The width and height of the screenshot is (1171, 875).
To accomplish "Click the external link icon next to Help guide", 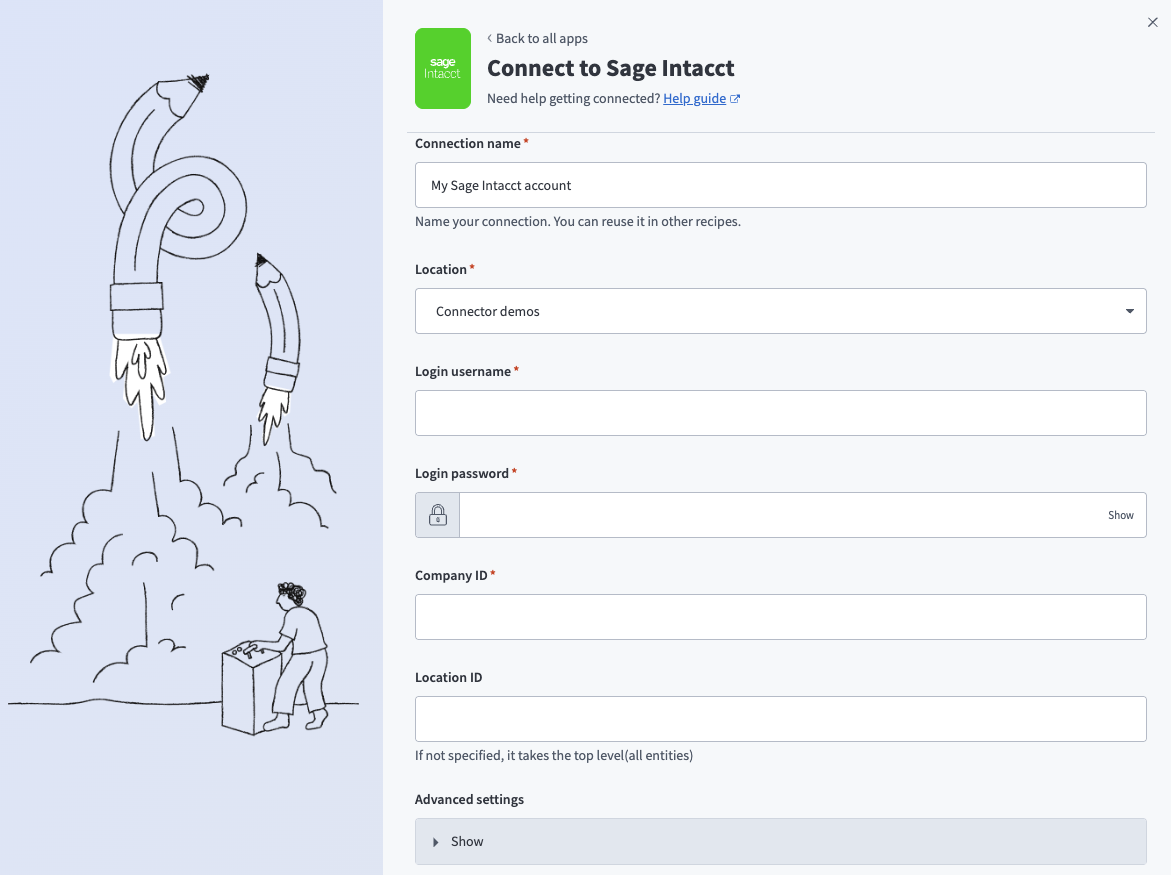I will [735, 97].
